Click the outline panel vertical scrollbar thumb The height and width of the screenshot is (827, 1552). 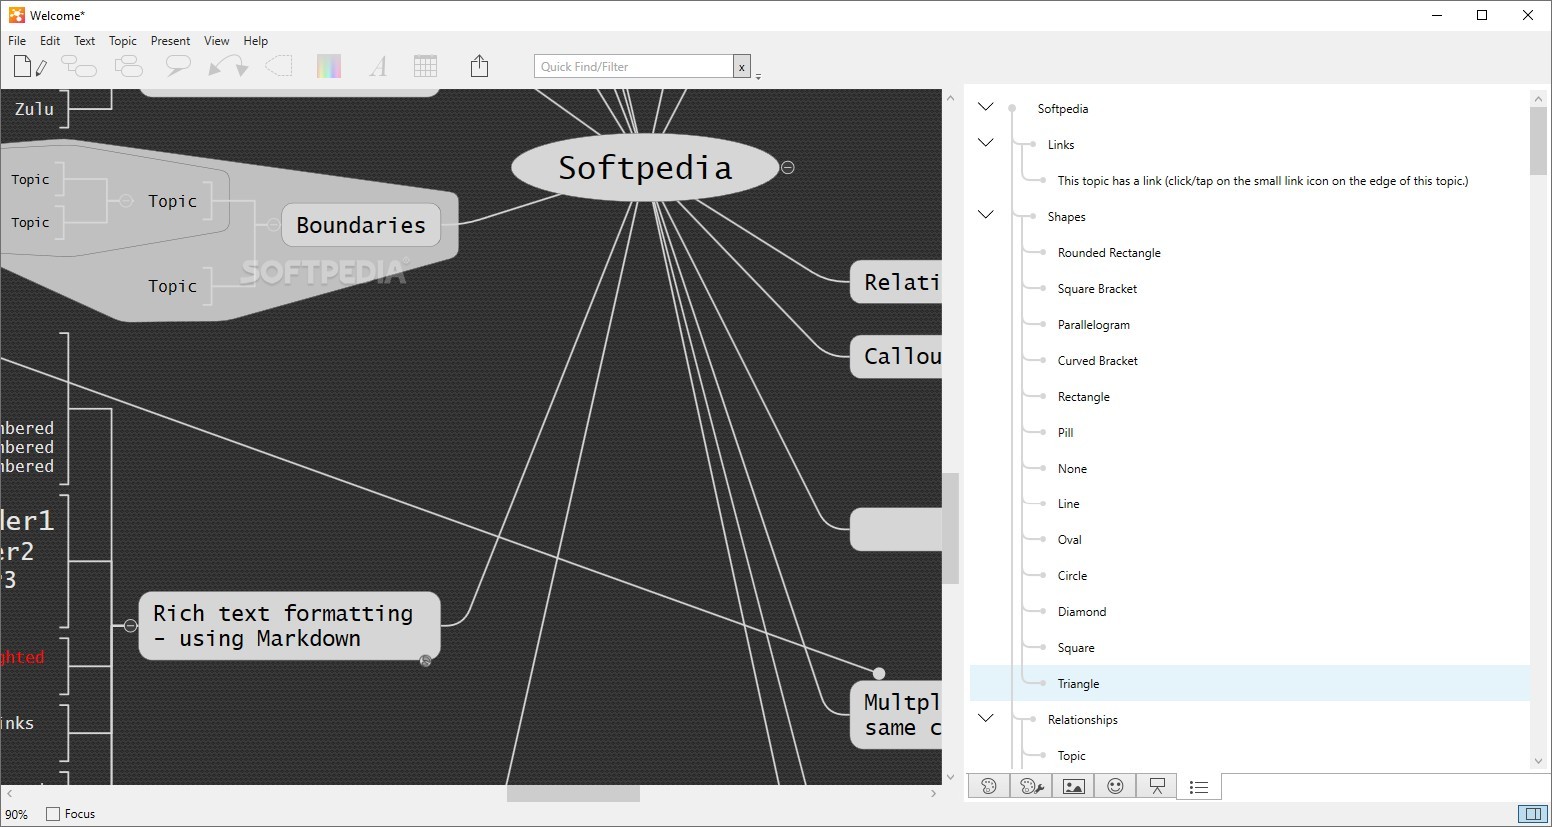pyautogui.click(x=1538, y=140)
